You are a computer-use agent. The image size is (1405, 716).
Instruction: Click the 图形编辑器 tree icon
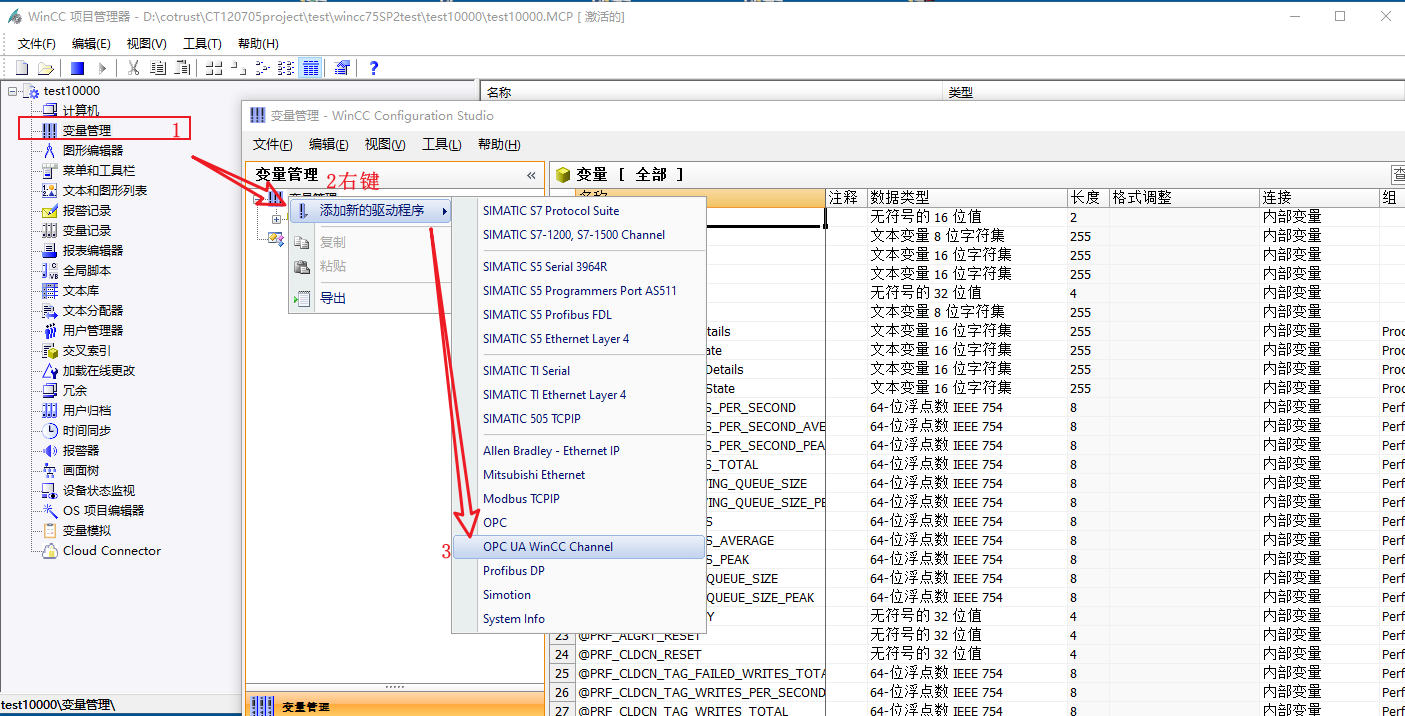(x=50, y=150)
